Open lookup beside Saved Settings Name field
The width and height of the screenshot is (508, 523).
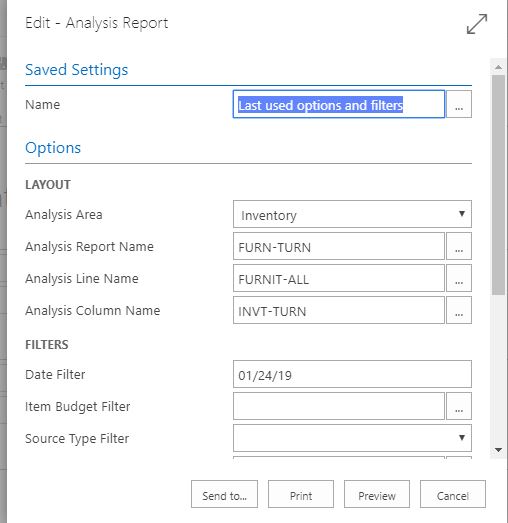coord(459,104)
